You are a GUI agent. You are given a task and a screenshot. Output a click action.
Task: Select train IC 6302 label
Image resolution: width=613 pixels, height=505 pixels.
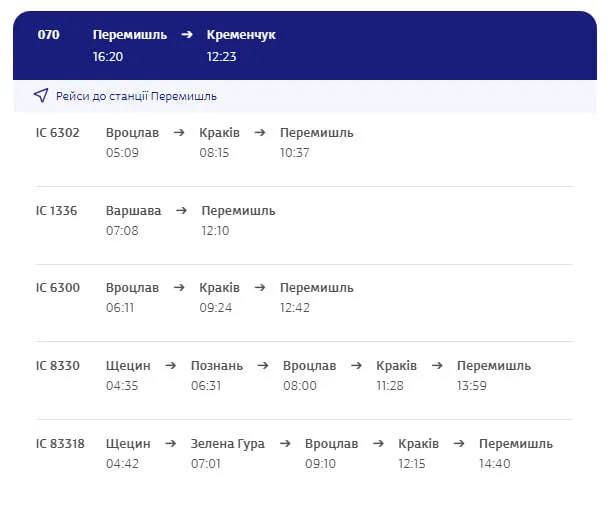[x=57, y=133]
